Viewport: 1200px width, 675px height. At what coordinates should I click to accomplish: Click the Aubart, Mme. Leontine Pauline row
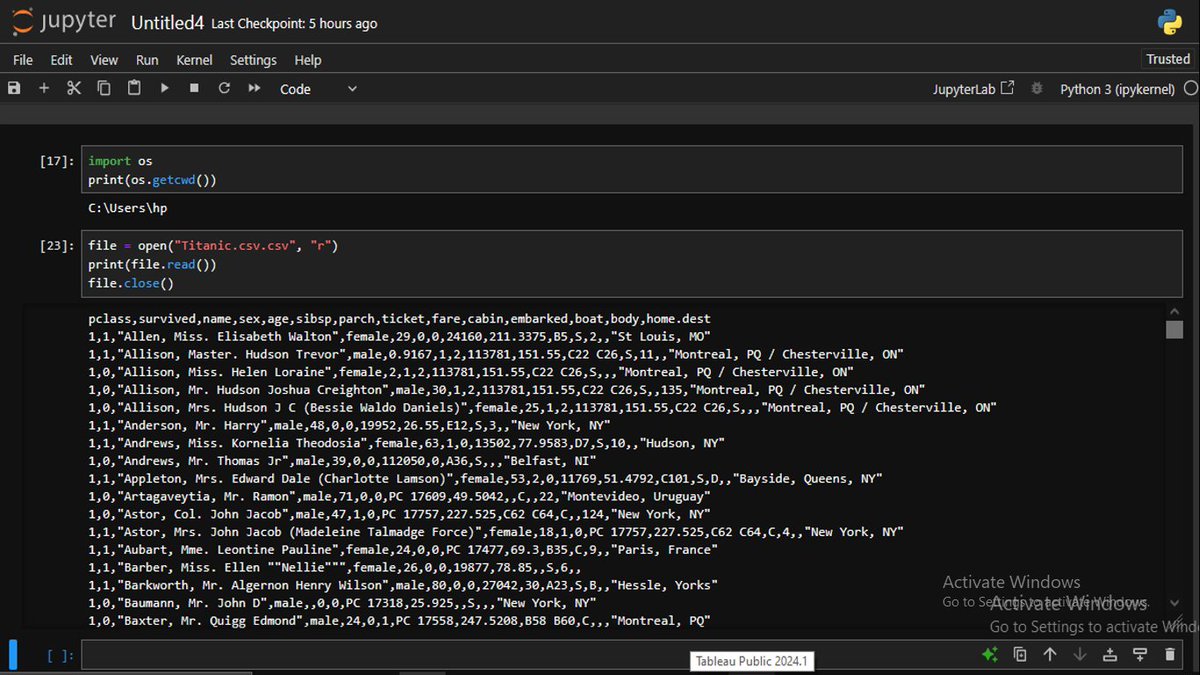coord(403,549)
